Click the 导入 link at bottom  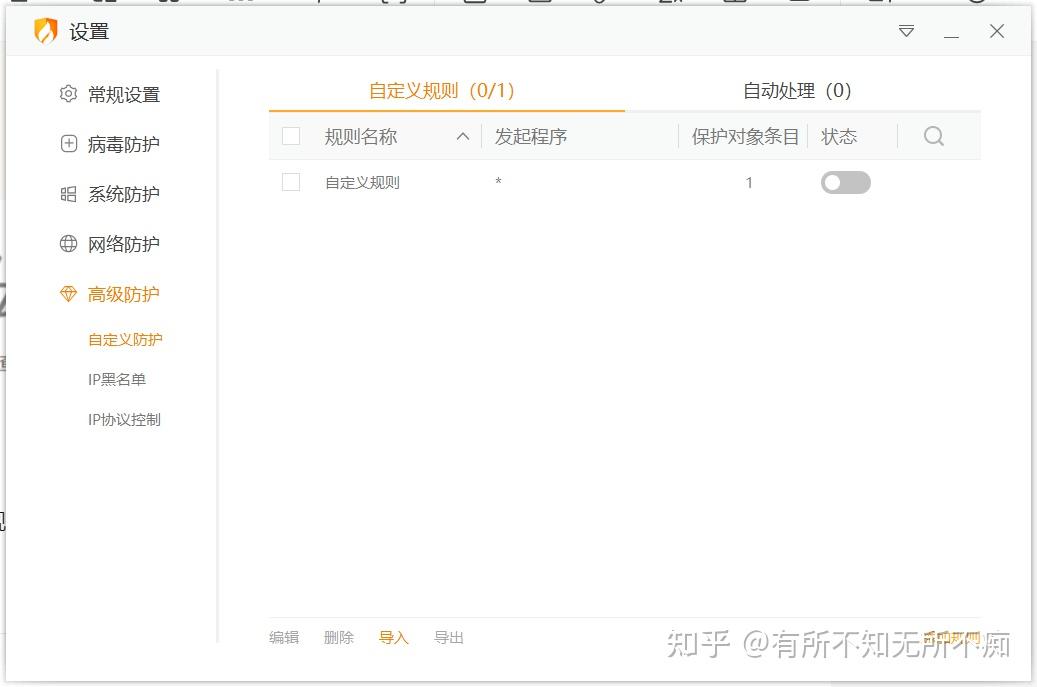(x=394, y=637)
